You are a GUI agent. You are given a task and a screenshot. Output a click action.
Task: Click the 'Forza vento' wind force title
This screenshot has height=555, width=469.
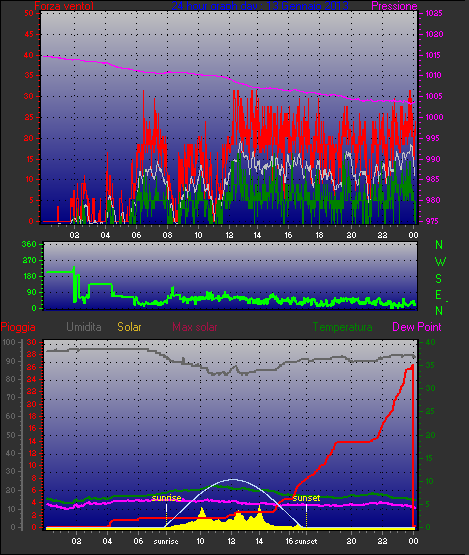pos(64,6)
